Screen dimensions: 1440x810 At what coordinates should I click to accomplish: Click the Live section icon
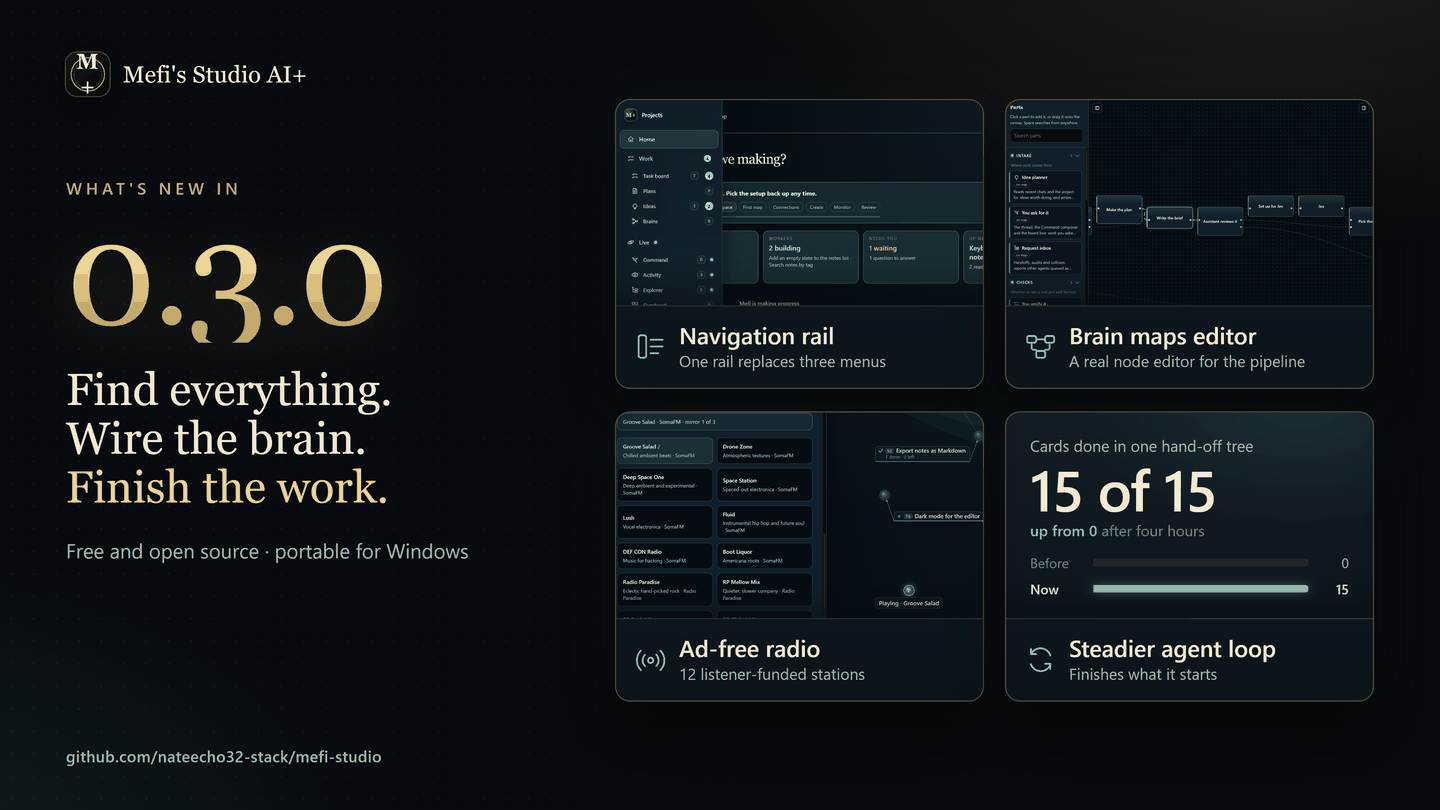(x=631, y=242)
